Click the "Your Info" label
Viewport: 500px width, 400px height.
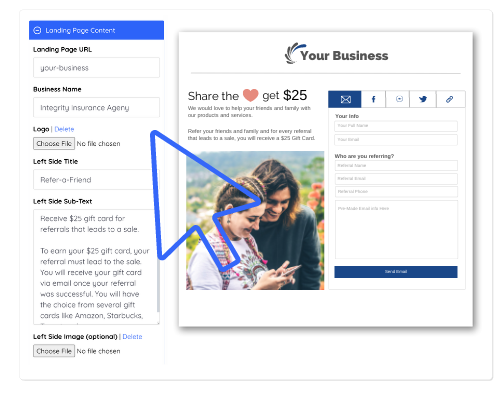coord(347,116)
